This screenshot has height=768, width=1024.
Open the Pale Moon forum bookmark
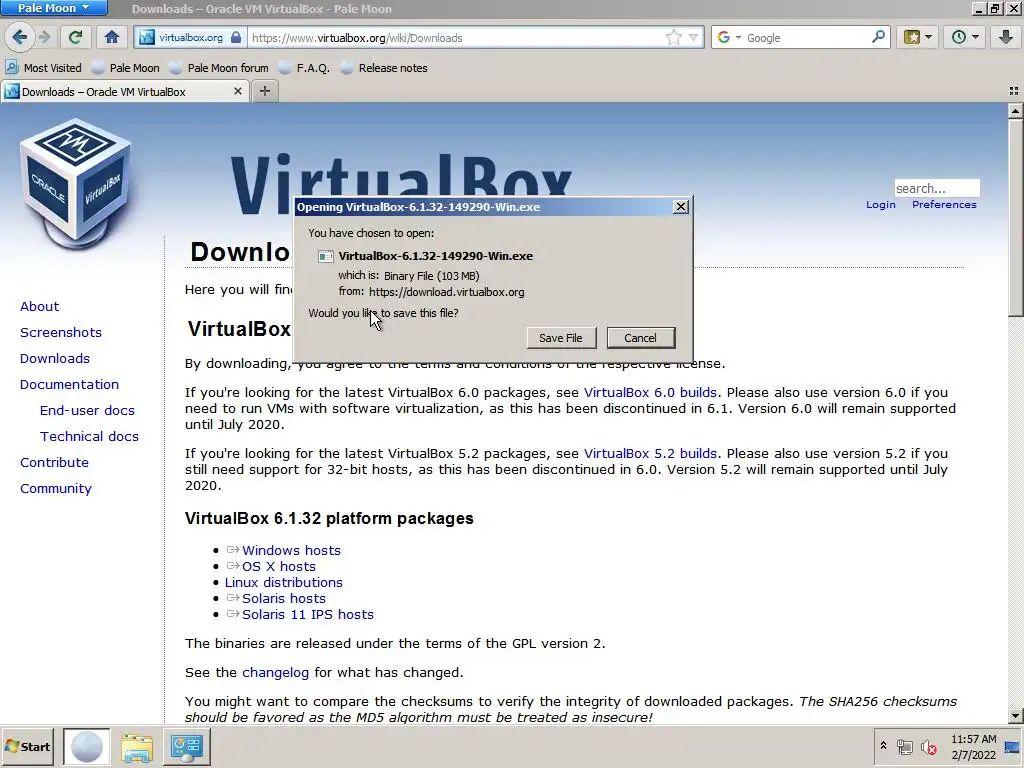click(x=219, y=68)
